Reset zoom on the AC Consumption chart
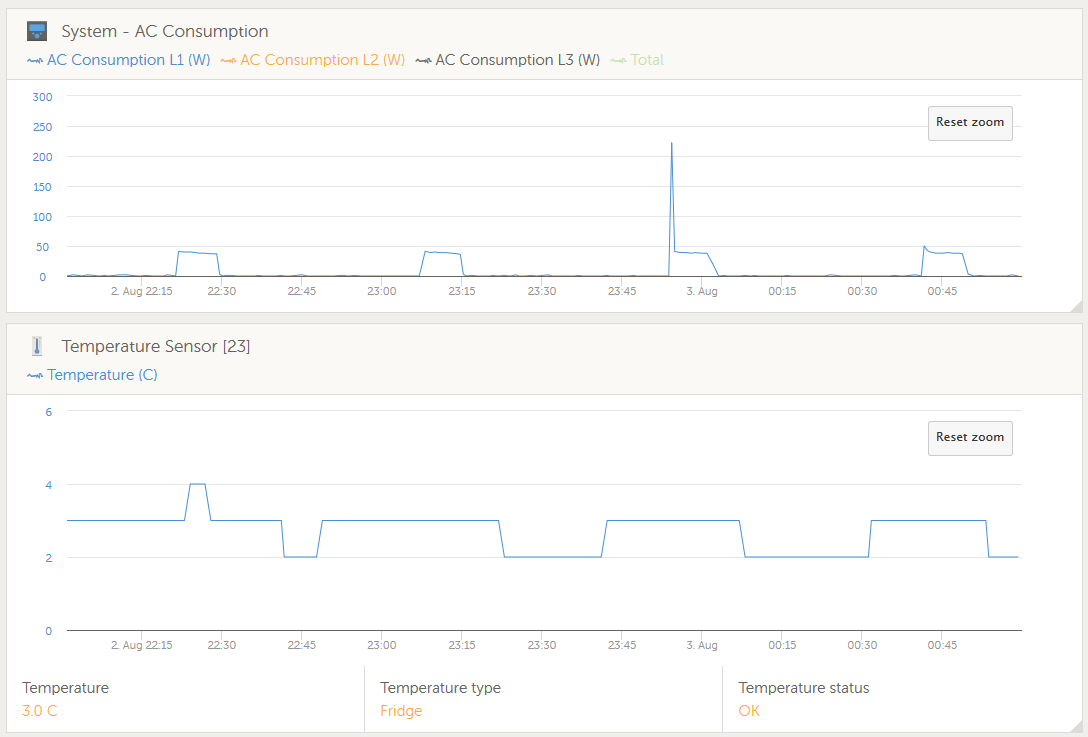The width and height of the screenshot is (1088, 737). pyautogui.click(x=969, y=123)
